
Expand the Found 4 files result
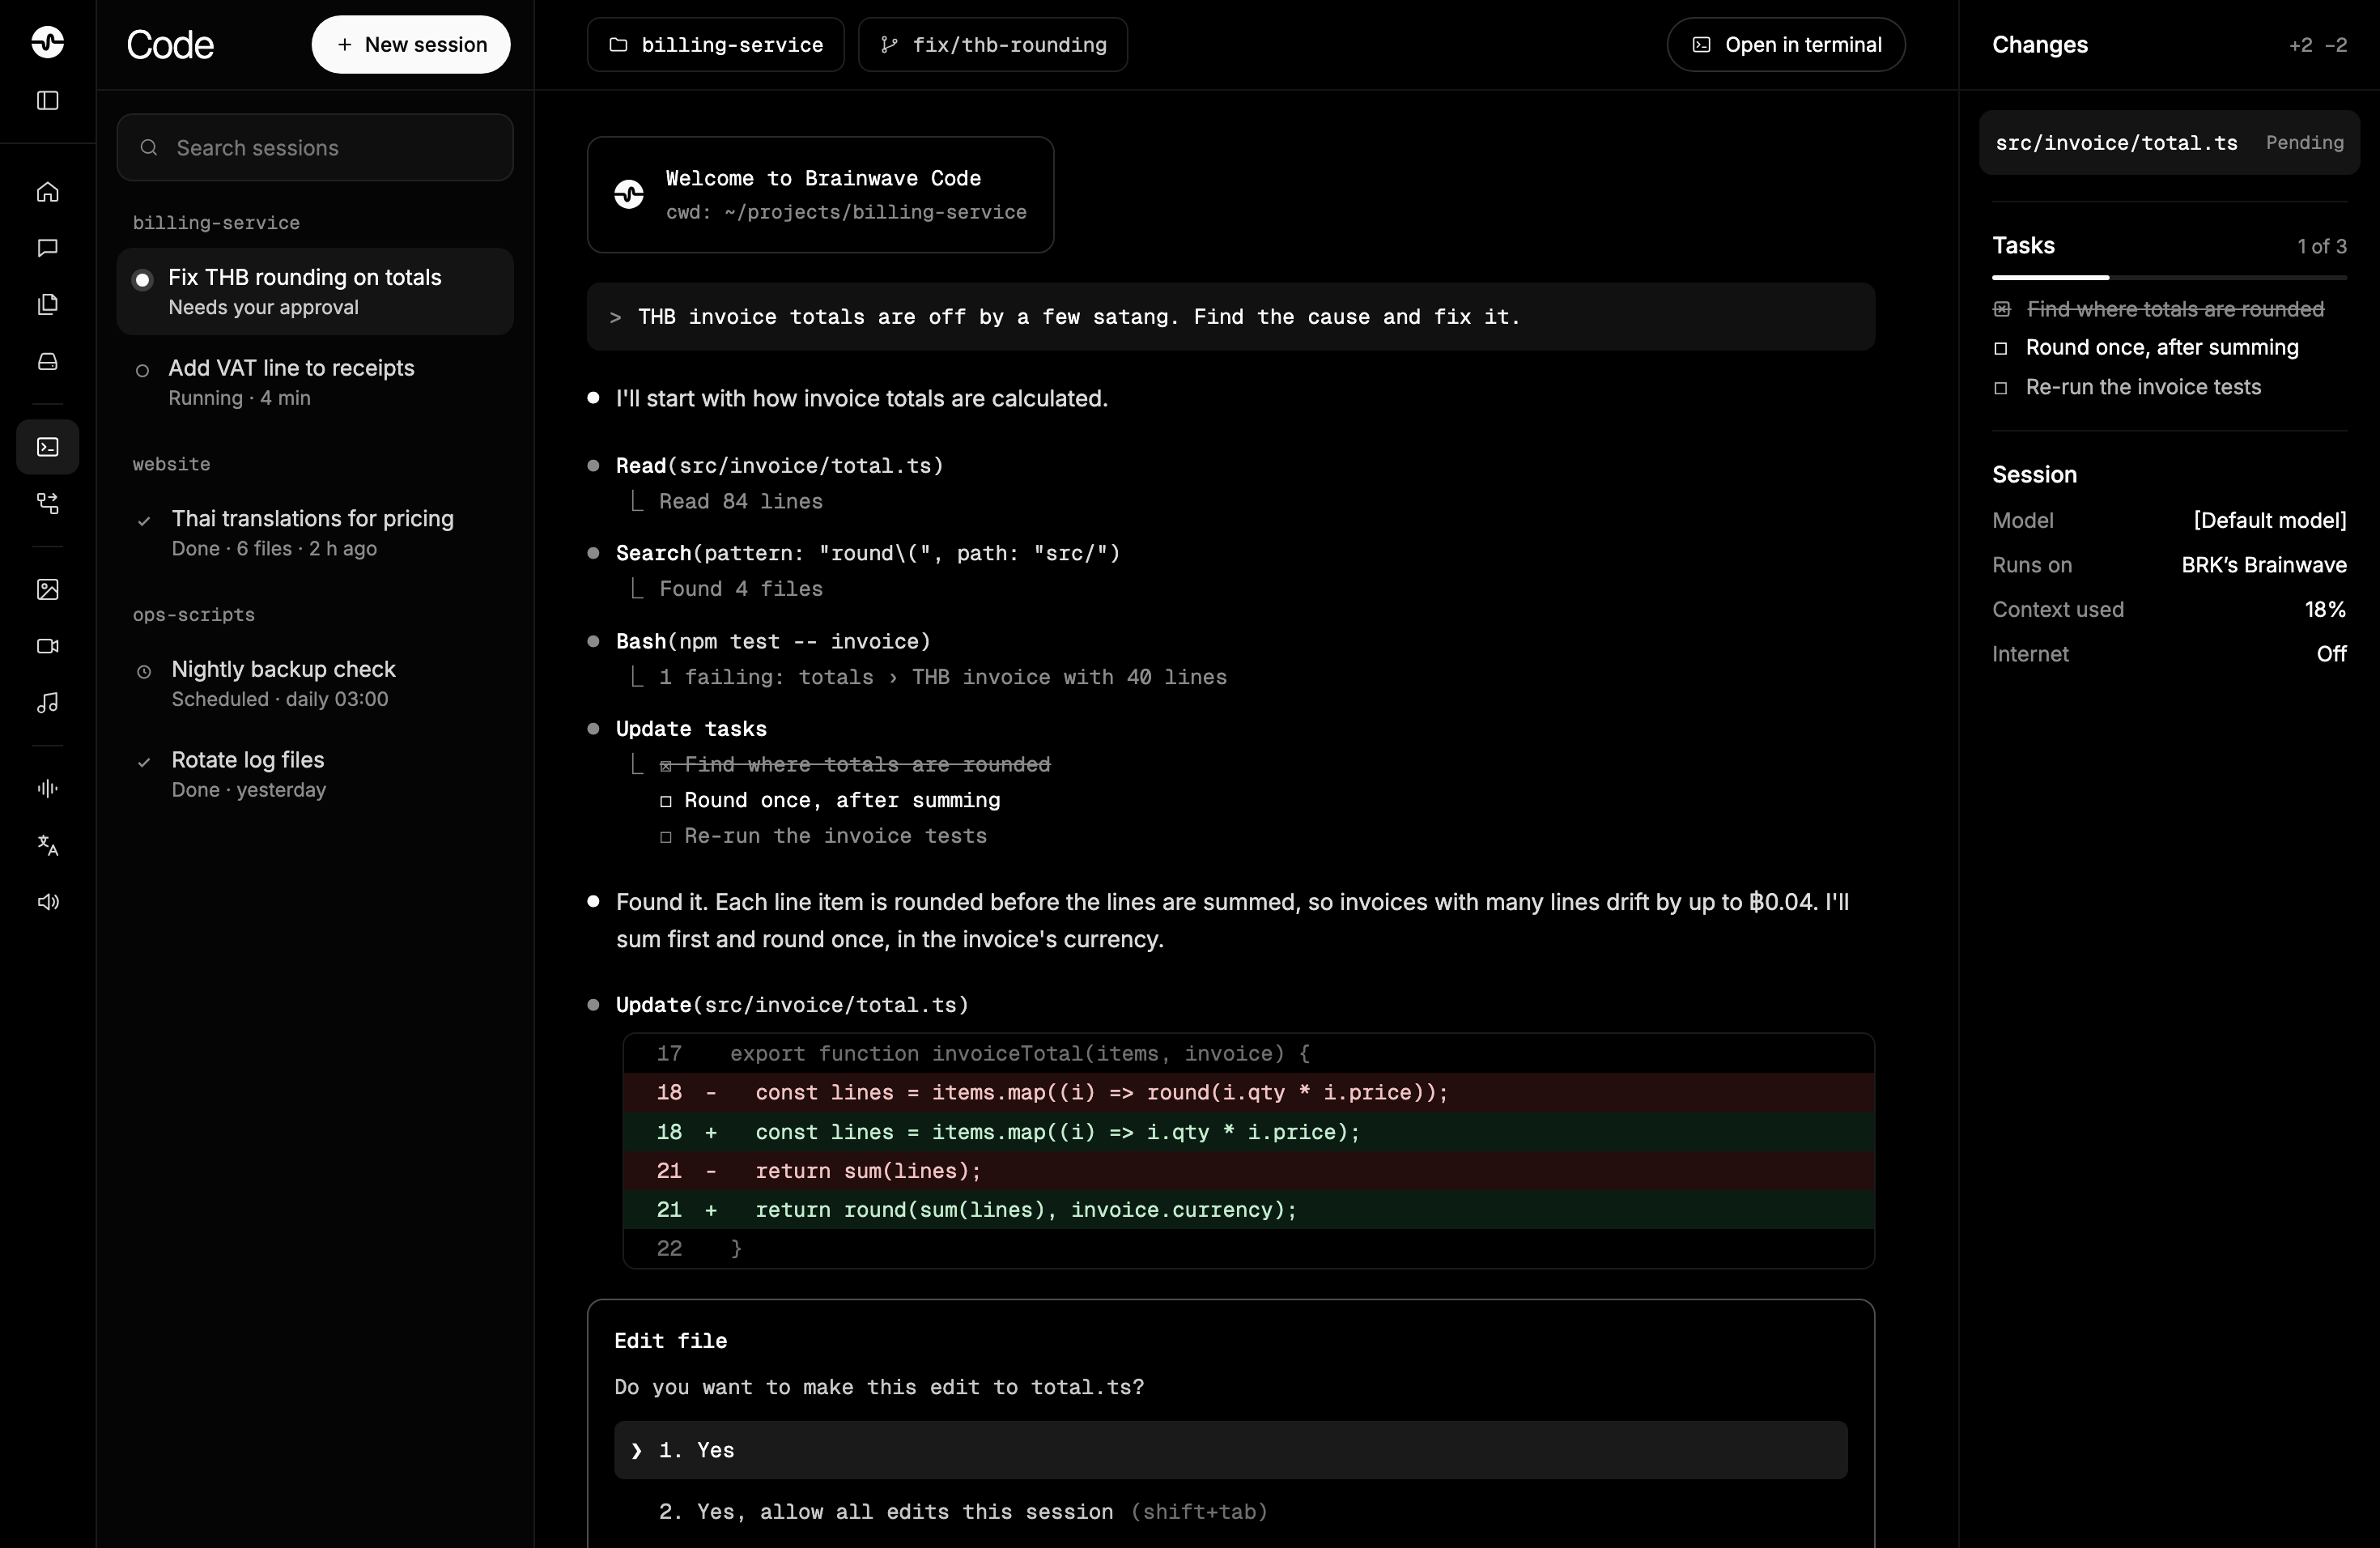point(740,589)
